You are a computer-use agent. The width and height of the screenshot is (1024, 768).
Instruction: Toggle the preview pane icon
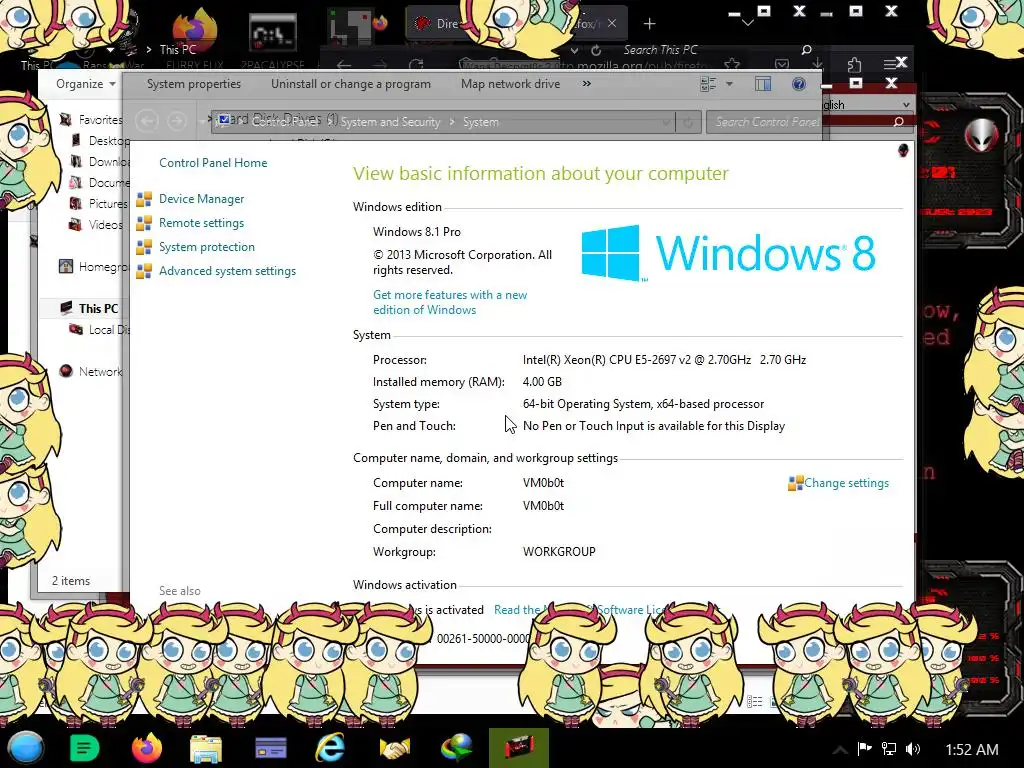(x=763, y=84)
